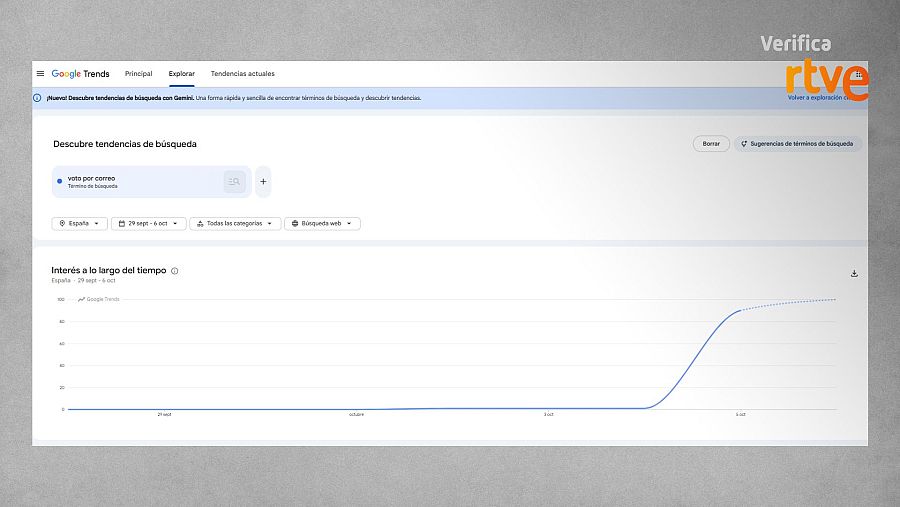This screenshot has height=507, width=900.
Task: Click the help icon next to Interés a lo largo del tiempo
Action: coord(174,271)
